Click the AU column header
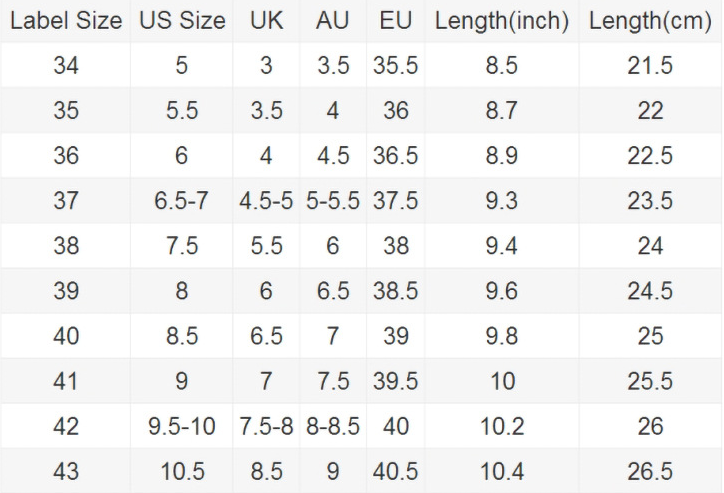This screenshot has height=493, width=724. (x=332, y=21)
